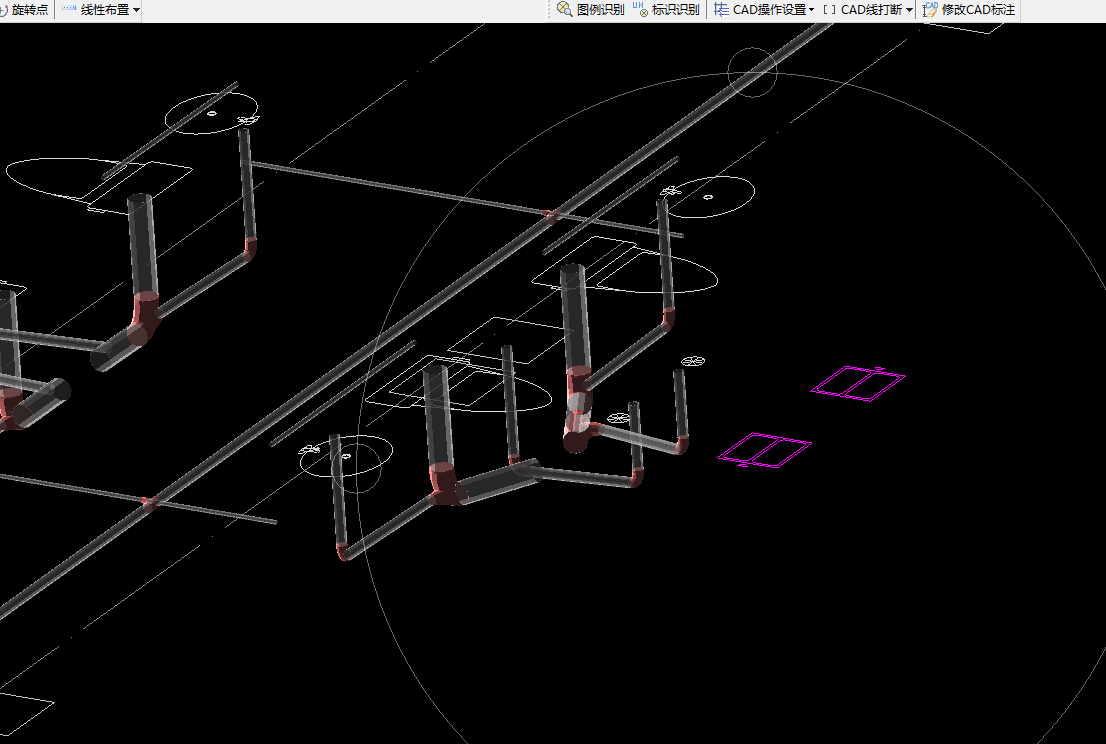Expand the CAD线打断 dropdown arrow

pos(909,10)
